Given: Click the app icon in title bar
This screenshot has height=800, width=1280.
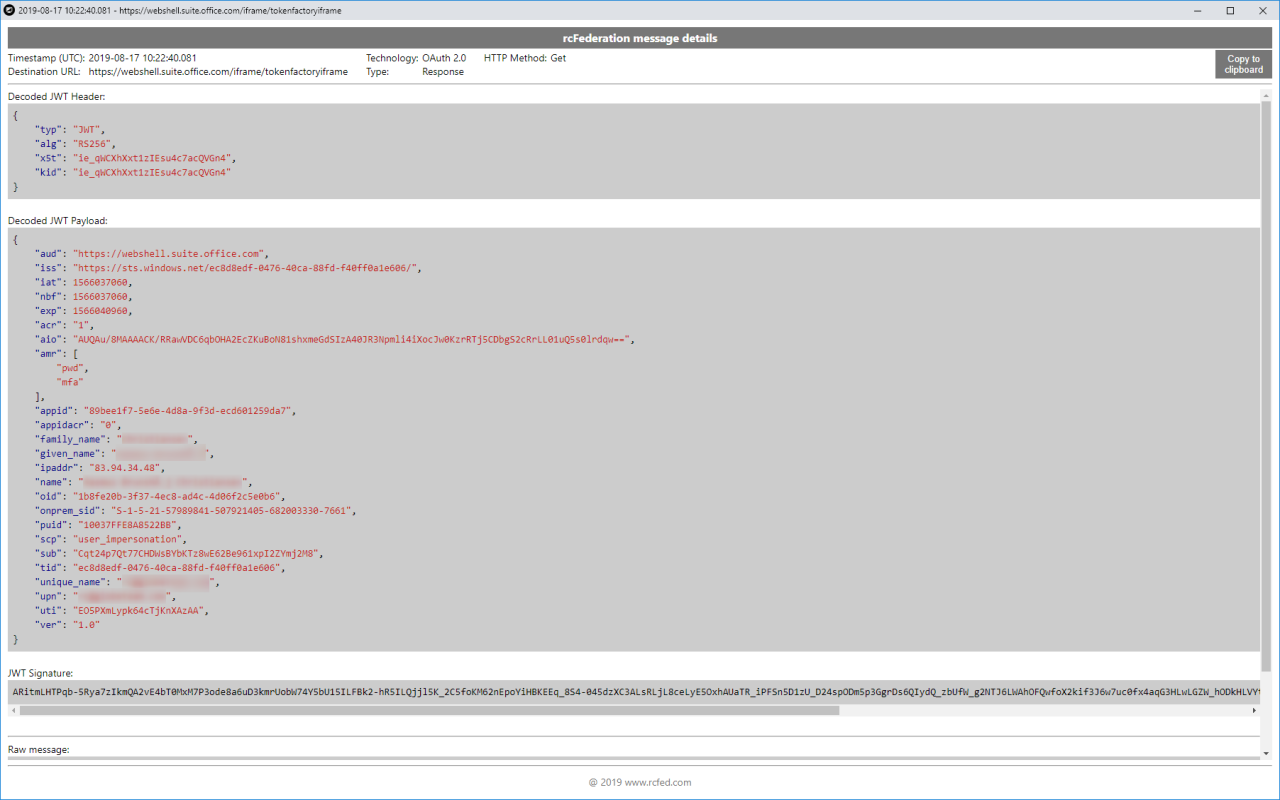Looking at the screenshot, I should (x=9, y=10).
